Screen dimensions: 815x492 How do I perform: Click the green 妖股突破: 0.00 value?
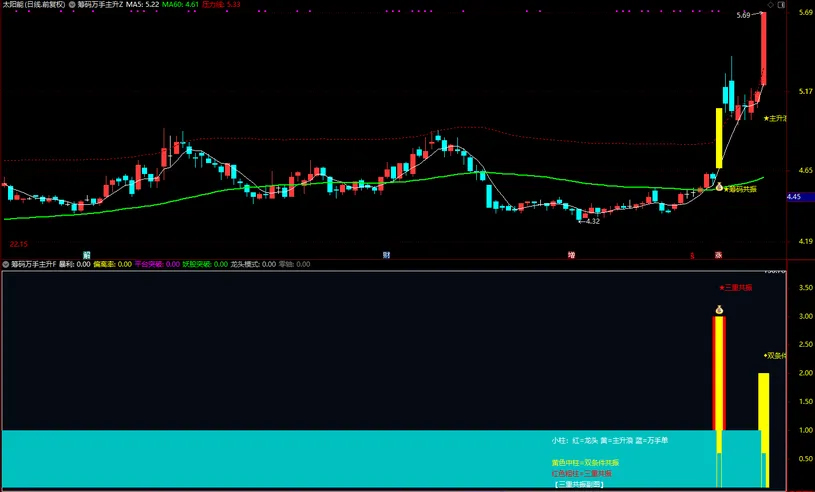click(x=205, y=264)
